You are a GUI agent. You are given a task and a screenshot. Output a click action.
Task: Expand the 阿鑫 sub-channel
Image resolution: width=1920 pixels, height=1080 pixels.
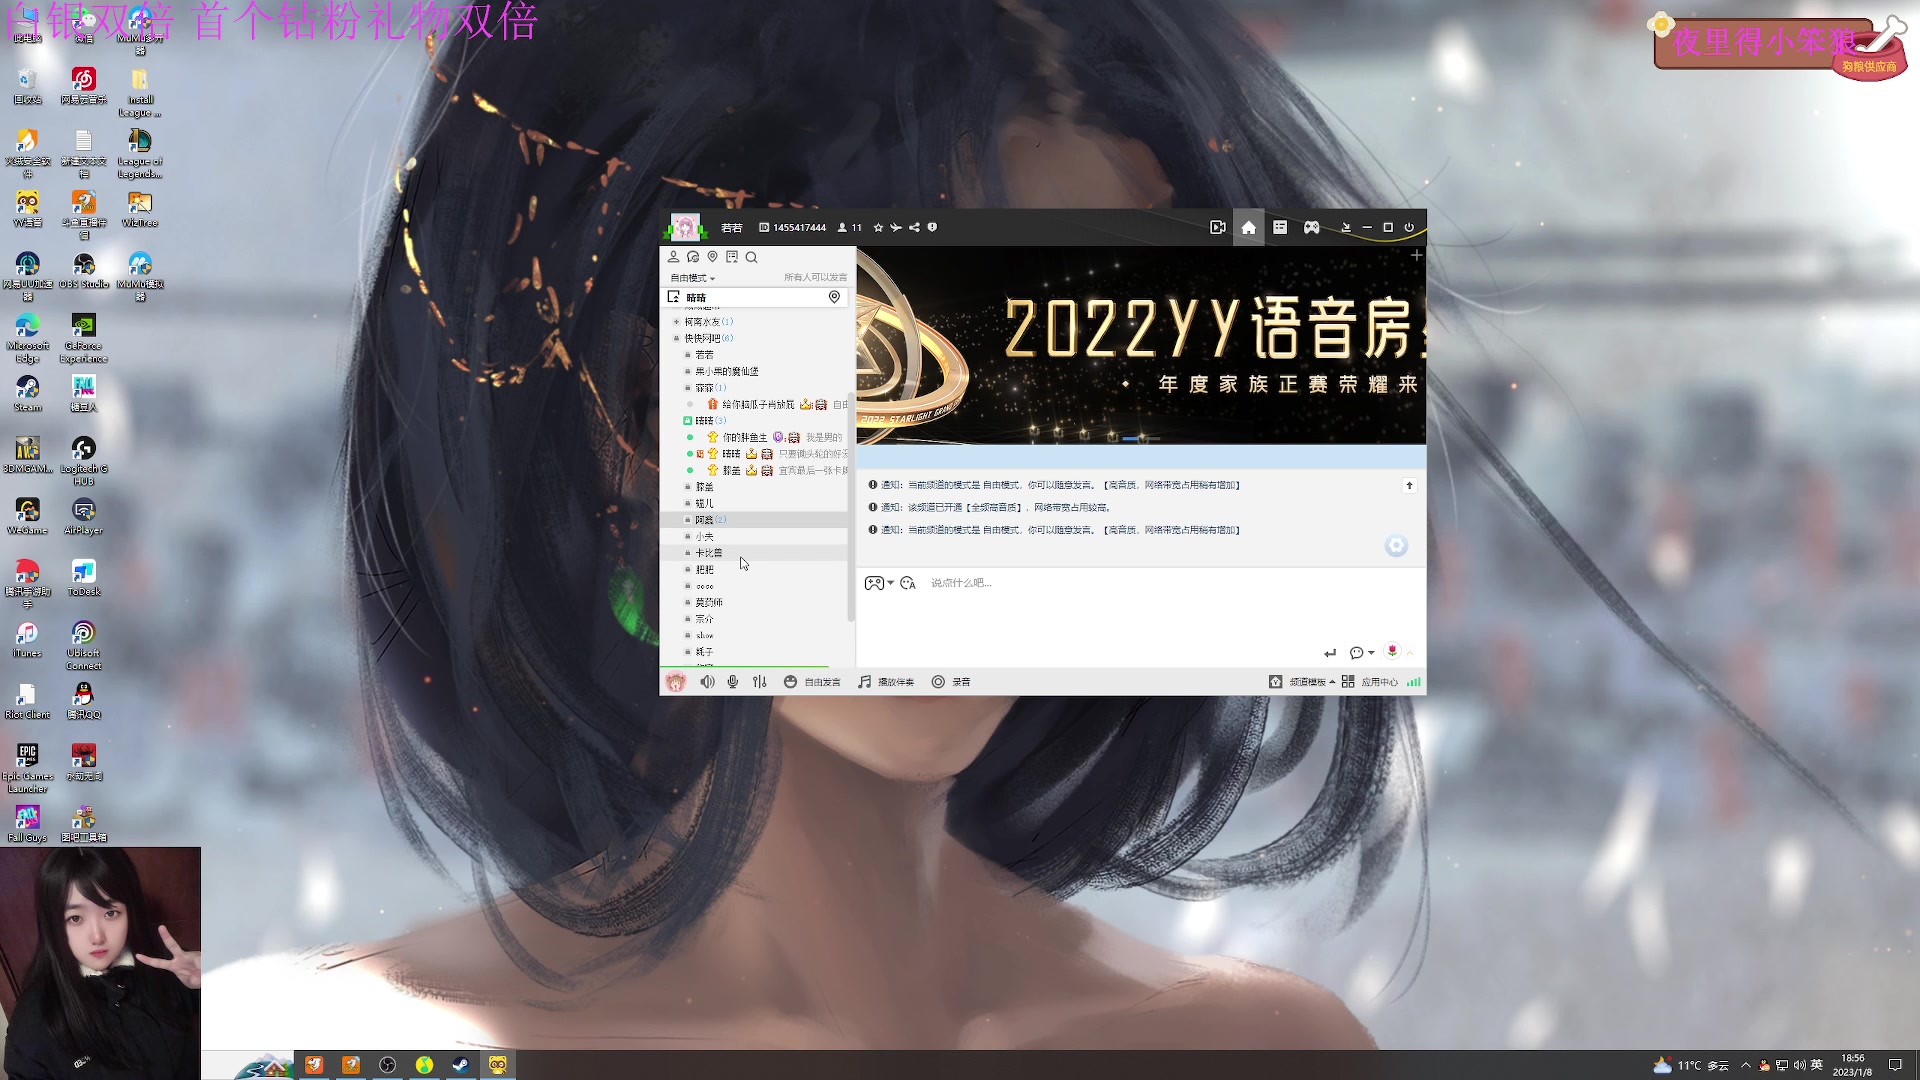coord(688,520)
